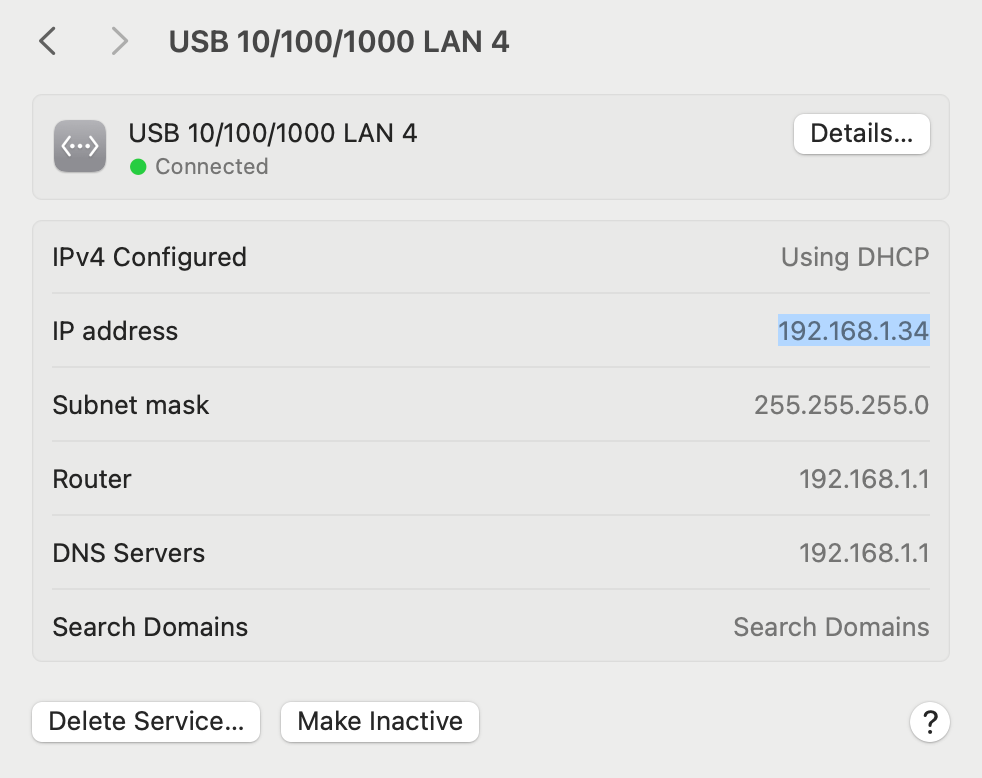Click the service name next to the adapter icon
Viewport: 982px width, 778px height.
[272, 133]
